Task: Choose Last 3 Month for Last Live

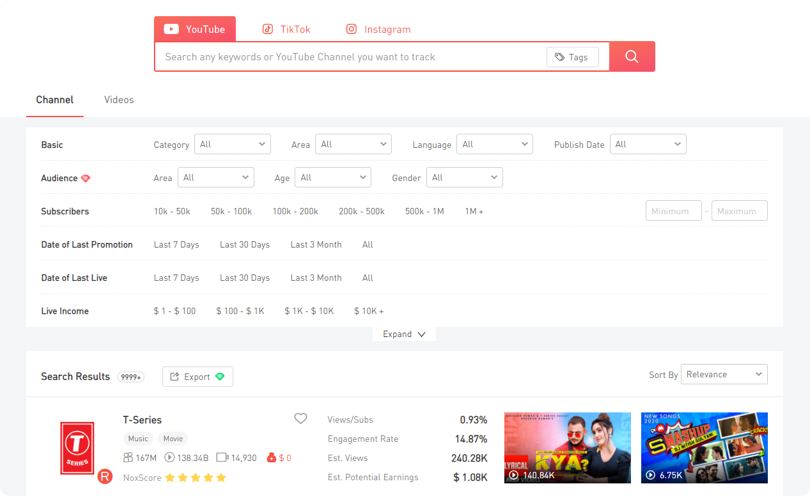Action: (x=316, y=277)
